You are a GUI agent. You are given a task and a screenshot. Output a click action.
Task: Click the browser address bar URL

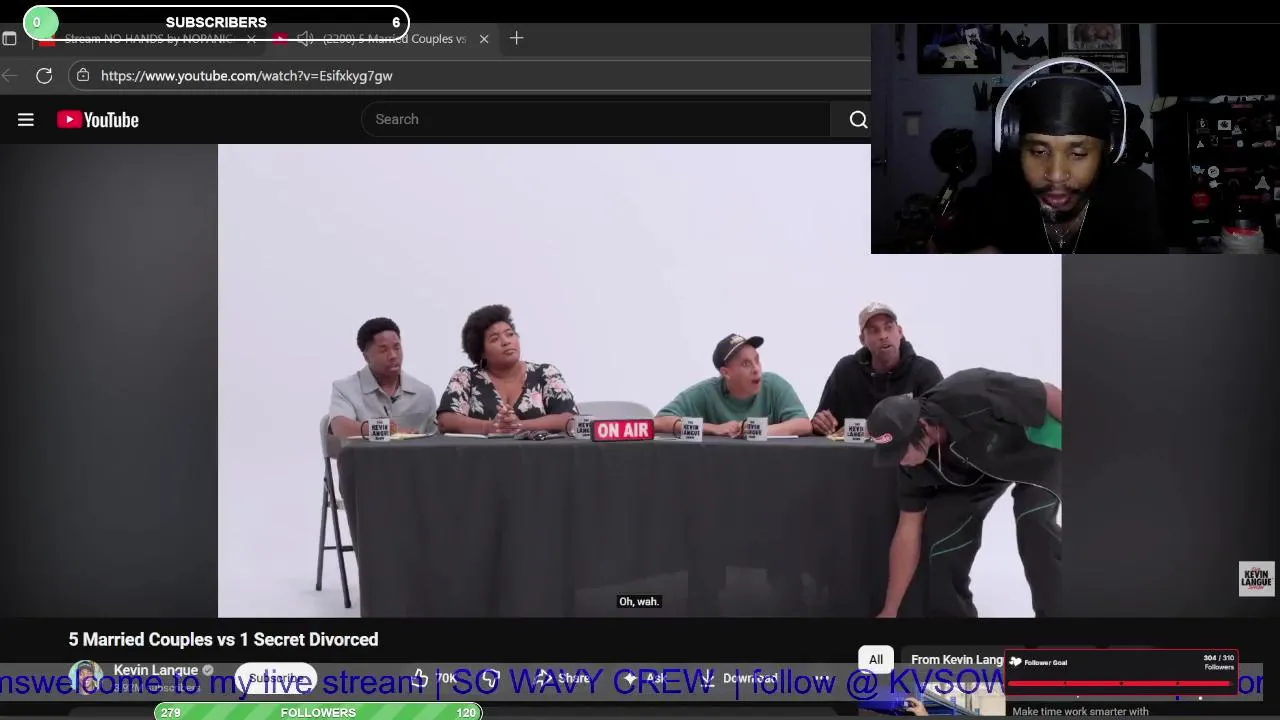tap(246, 76)
